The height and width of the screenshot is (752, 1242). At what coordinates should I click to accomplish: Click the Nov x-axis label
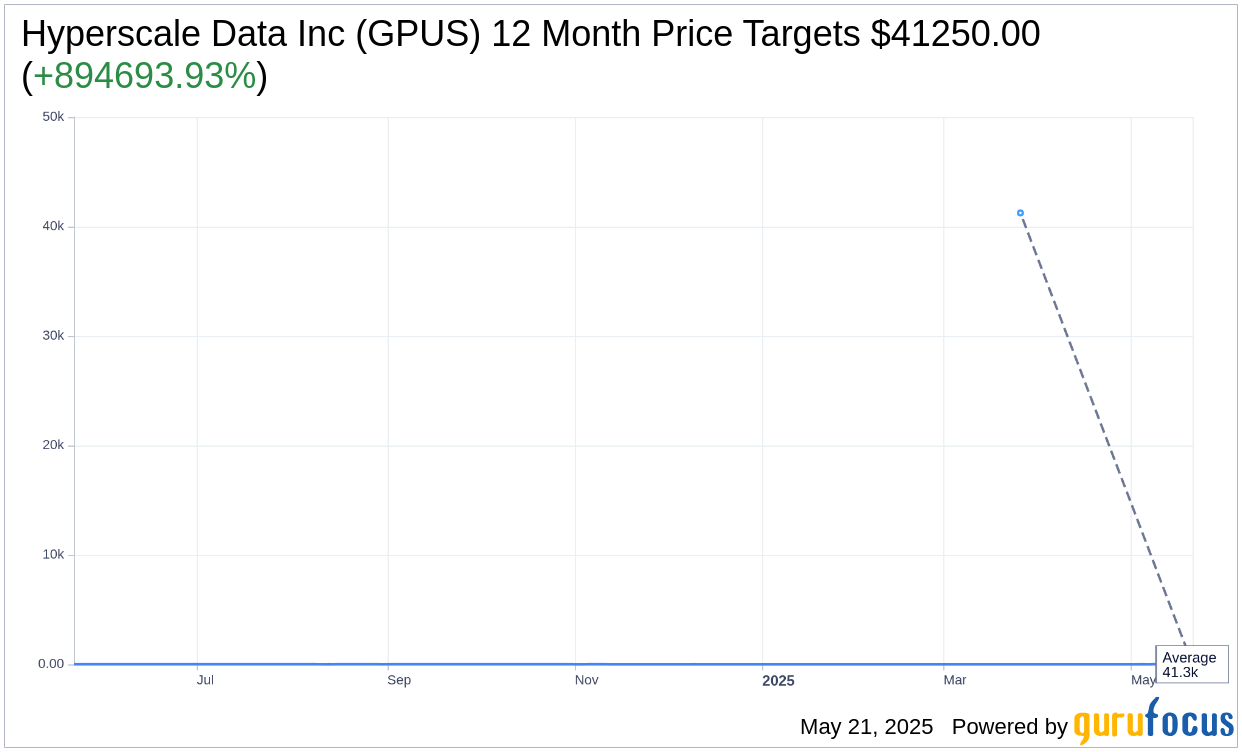point(586,680)
